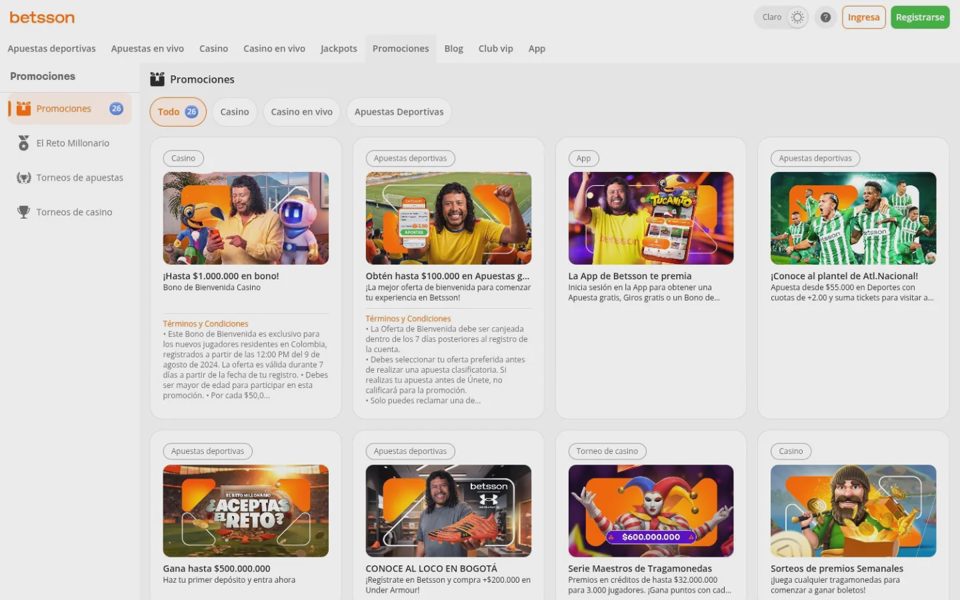
Task: Toggle the Claro light theme switch
Action: pyautogui.click(x=781, y=17)
